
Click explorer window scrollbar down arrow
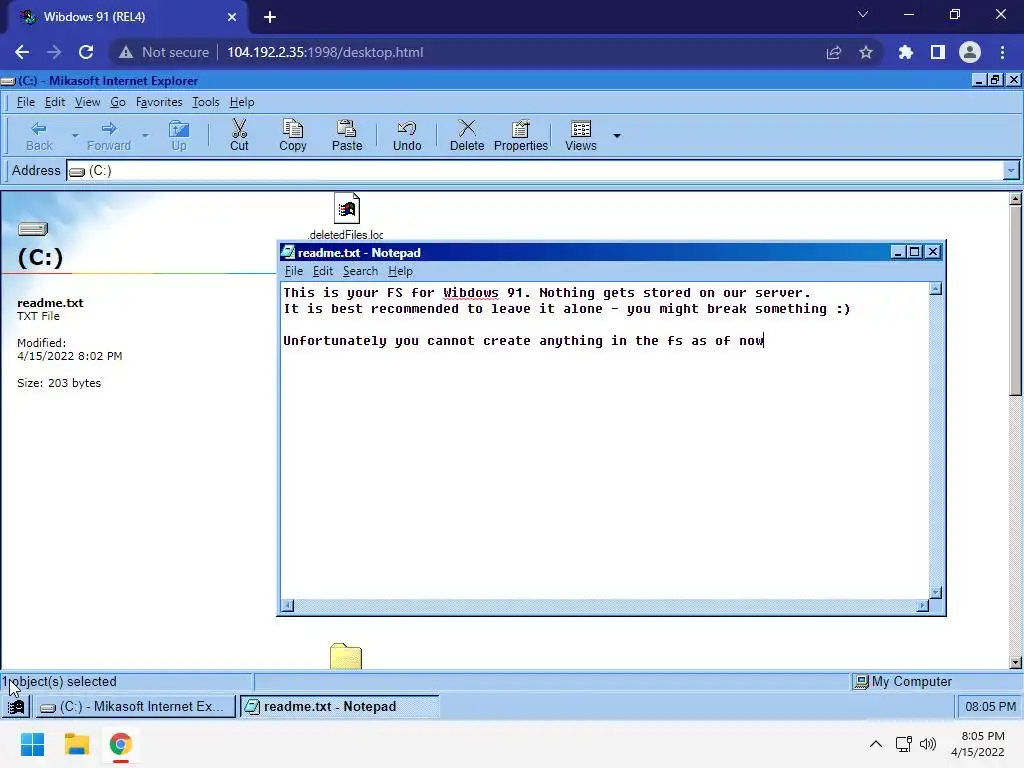pyautogui.click(x=1015, y=662)
